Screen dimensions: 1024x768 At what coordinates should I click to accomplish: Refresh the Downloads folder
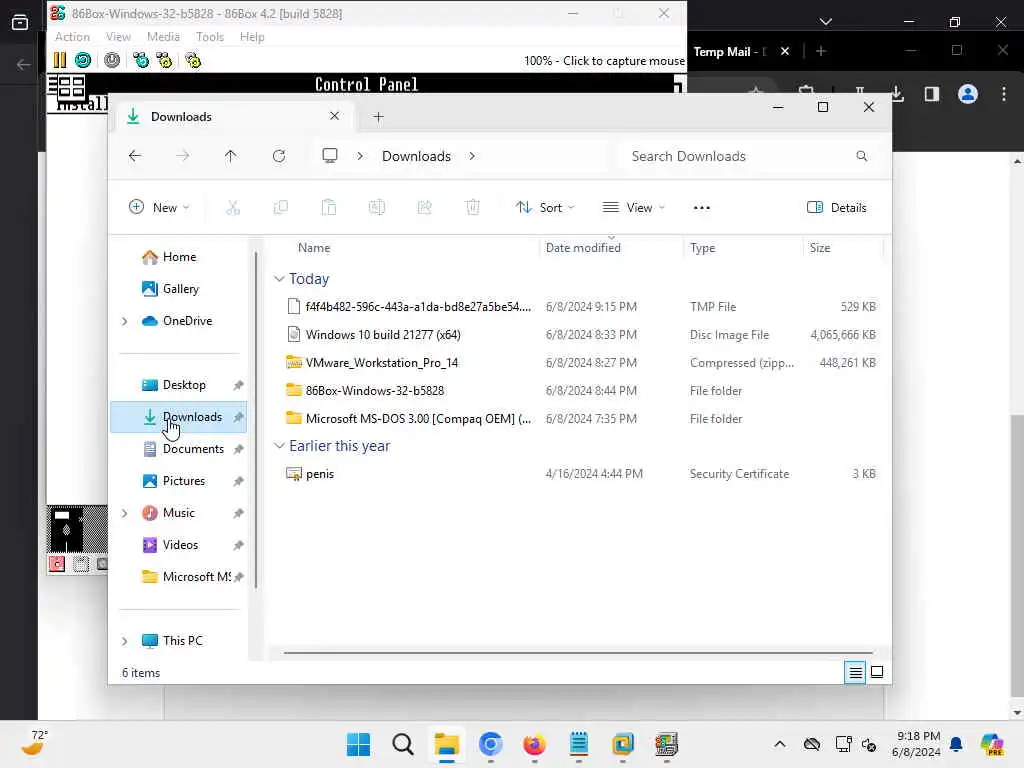[279, 156]
